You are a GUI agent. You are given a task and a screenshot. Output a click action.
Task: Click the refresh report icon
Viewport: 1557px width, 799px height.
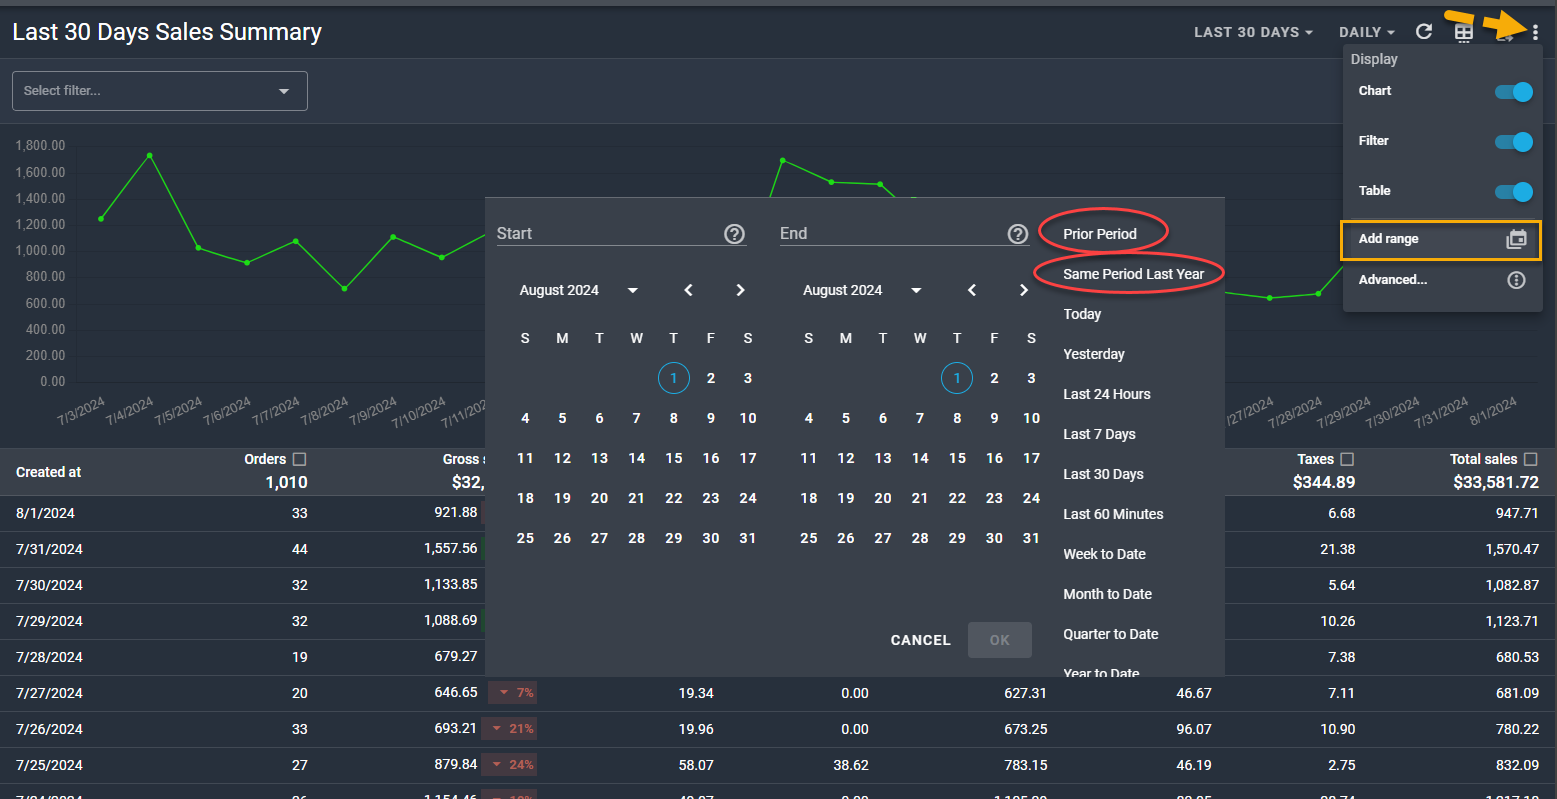[1424, 32]
